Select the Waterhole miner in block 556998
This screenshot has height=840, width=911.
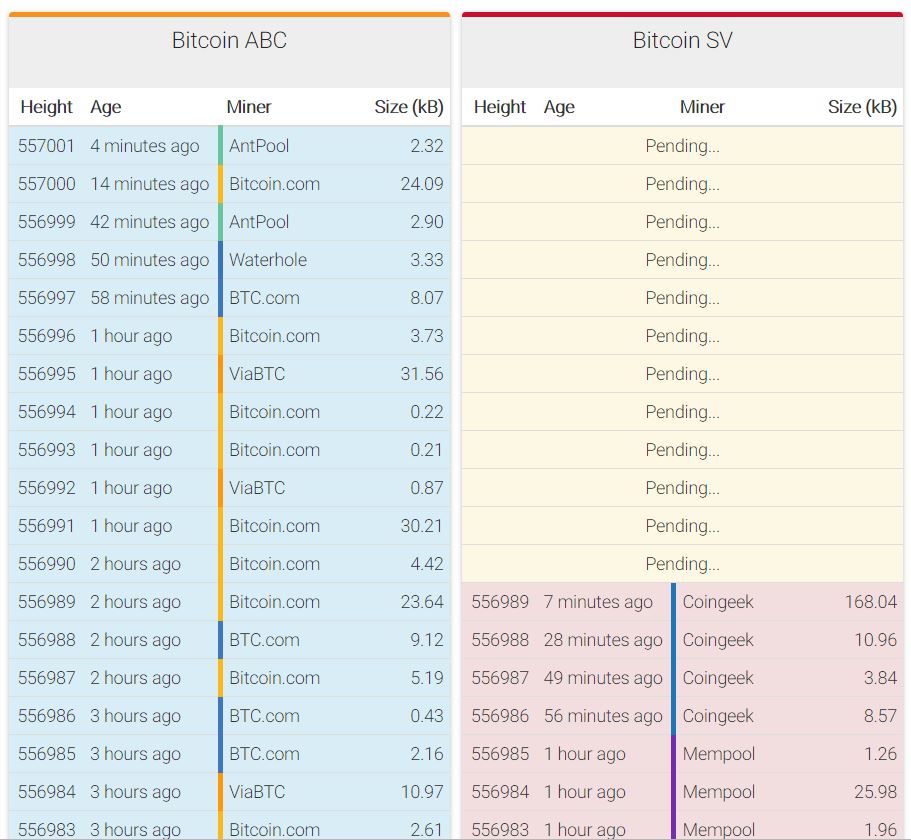point(267,260)
